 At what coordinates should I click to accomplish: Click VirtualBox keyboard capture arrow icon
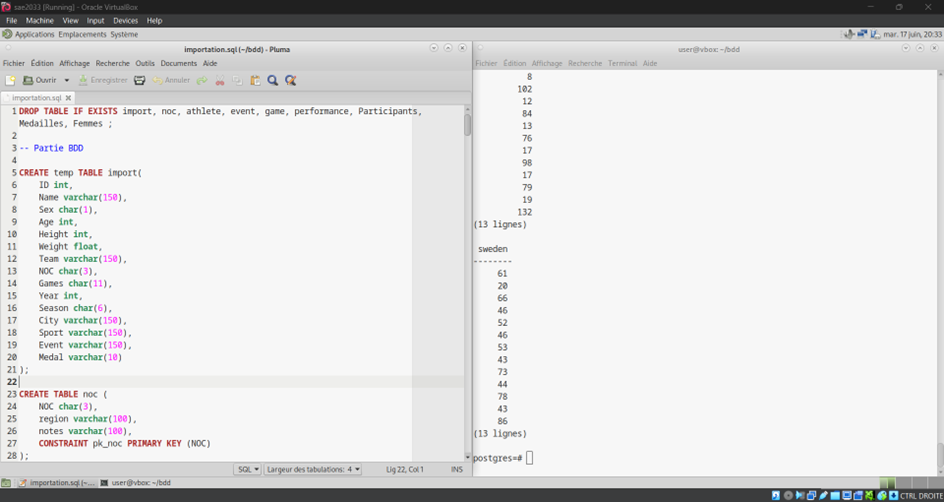point(894,496)
